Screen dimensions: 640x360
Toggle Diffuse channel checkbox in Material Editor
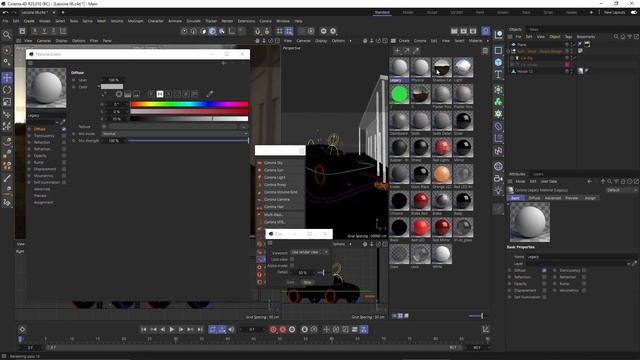pos(64,129)
